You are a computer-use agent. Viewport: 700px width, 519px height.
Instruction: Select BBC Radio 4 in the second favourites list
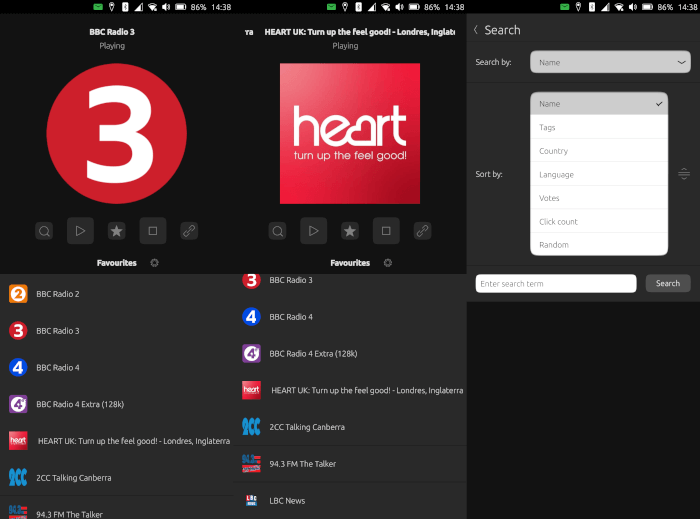click(x=350, y=317)
